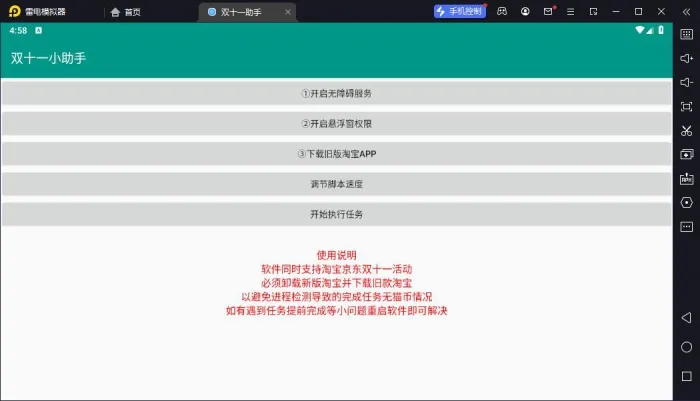Open the multi-instance plus icon in sidebar
This screenshot has width=700, height=401.
(687, 155)
